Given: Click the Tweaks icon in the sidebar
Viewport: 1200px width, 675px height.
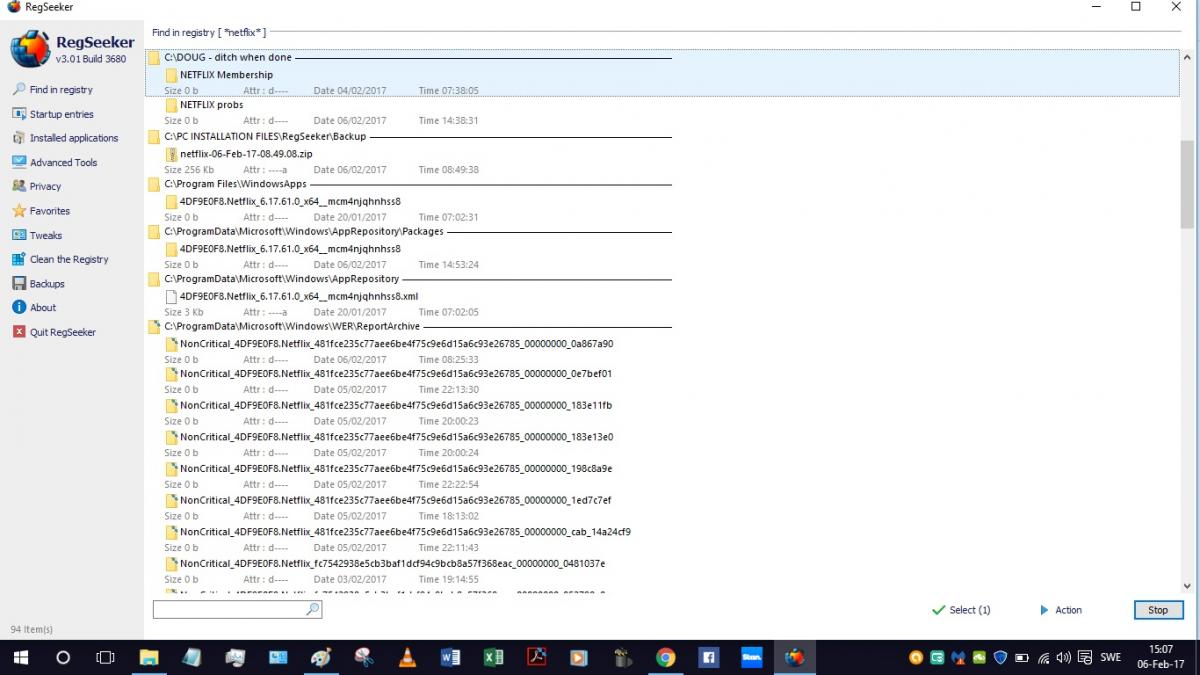Looking at the screenshot, I should coord(19,235).
